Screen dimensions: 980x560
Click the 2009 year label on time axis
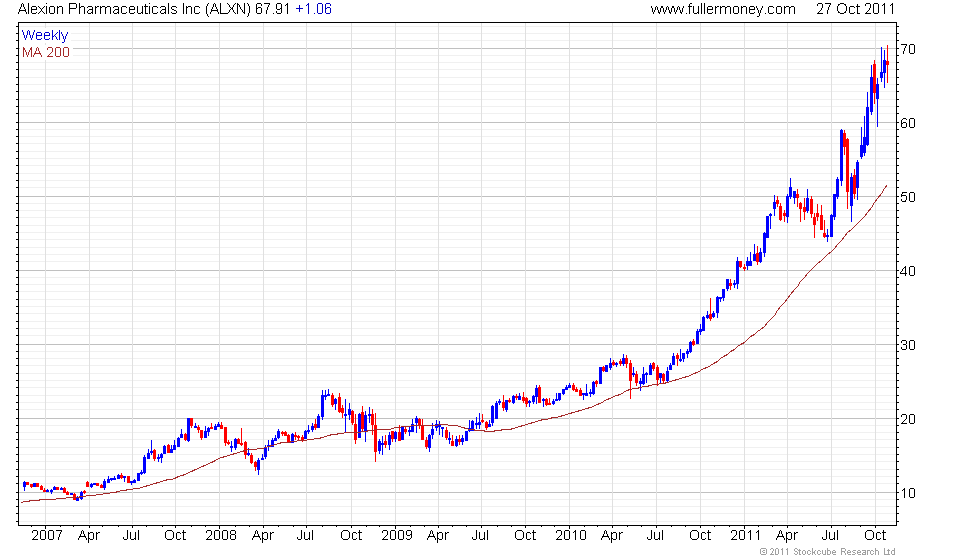point(397,536)
